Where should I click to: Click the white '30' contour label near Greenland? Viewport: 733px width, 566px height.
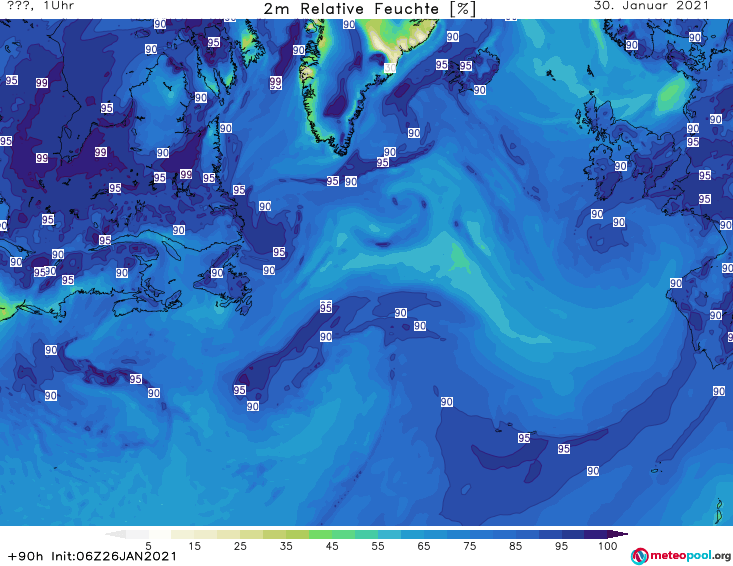click(x=390, y=68)
